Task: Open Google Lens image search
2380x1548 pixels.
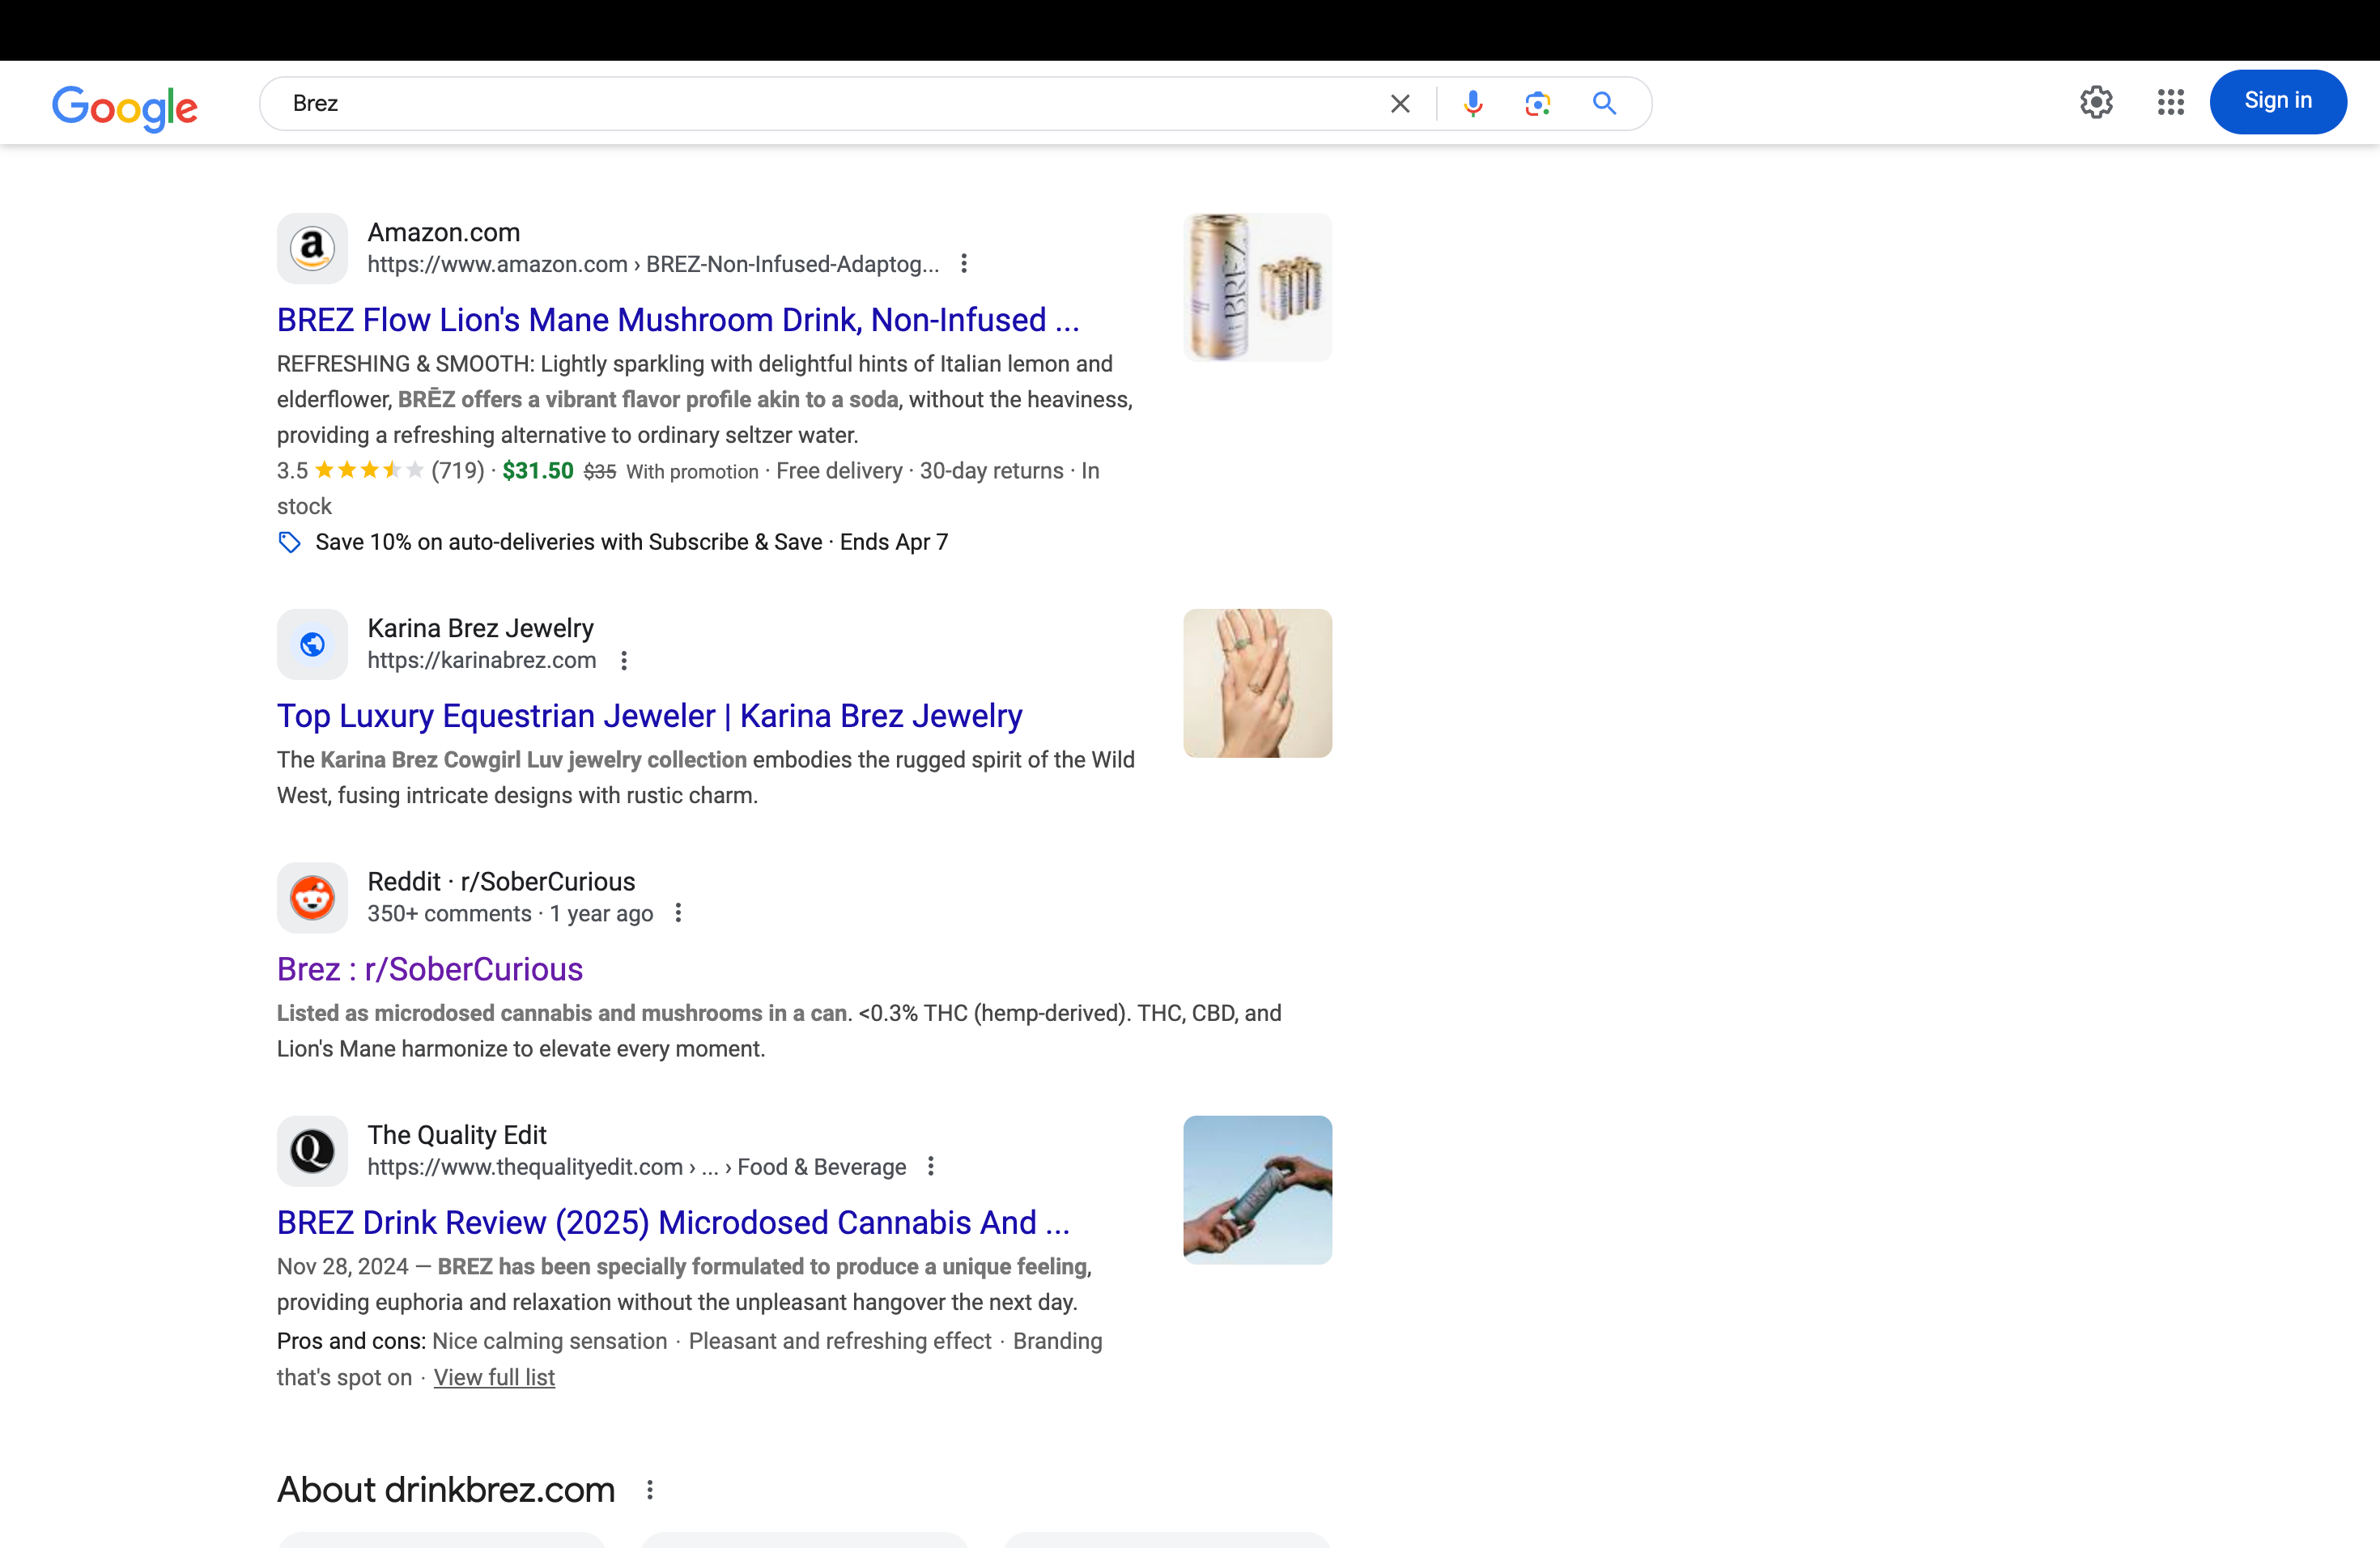Action: [1537, 104]
